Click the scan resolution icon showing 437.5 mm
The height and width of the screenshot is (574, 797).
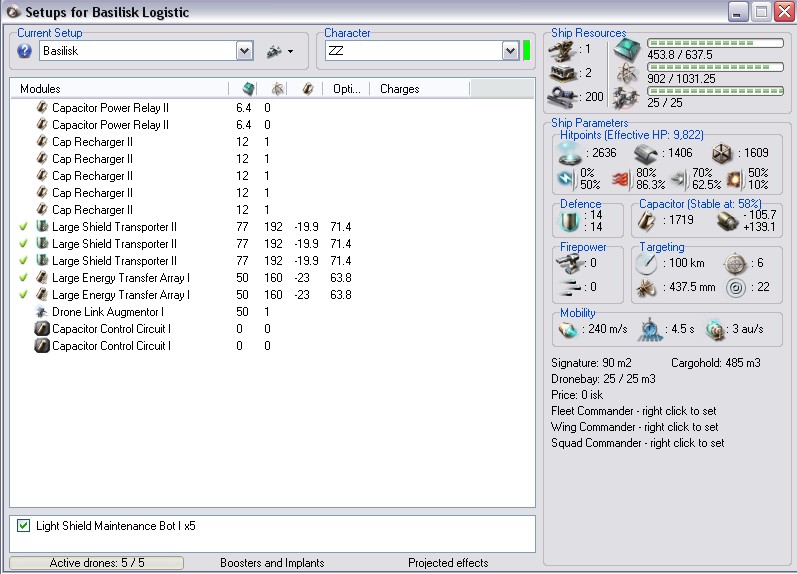pos(647,288)
